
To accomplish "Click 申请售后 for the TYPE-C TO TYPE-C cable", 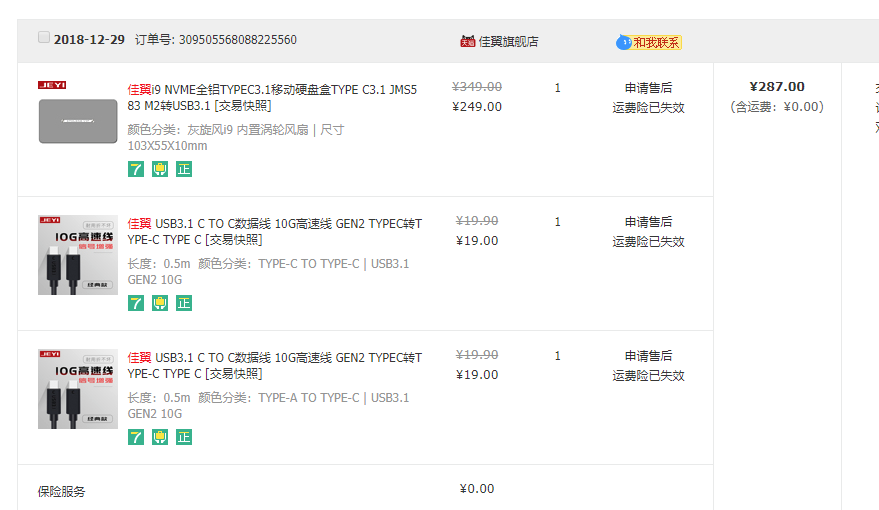I will (x=649, y=222).
